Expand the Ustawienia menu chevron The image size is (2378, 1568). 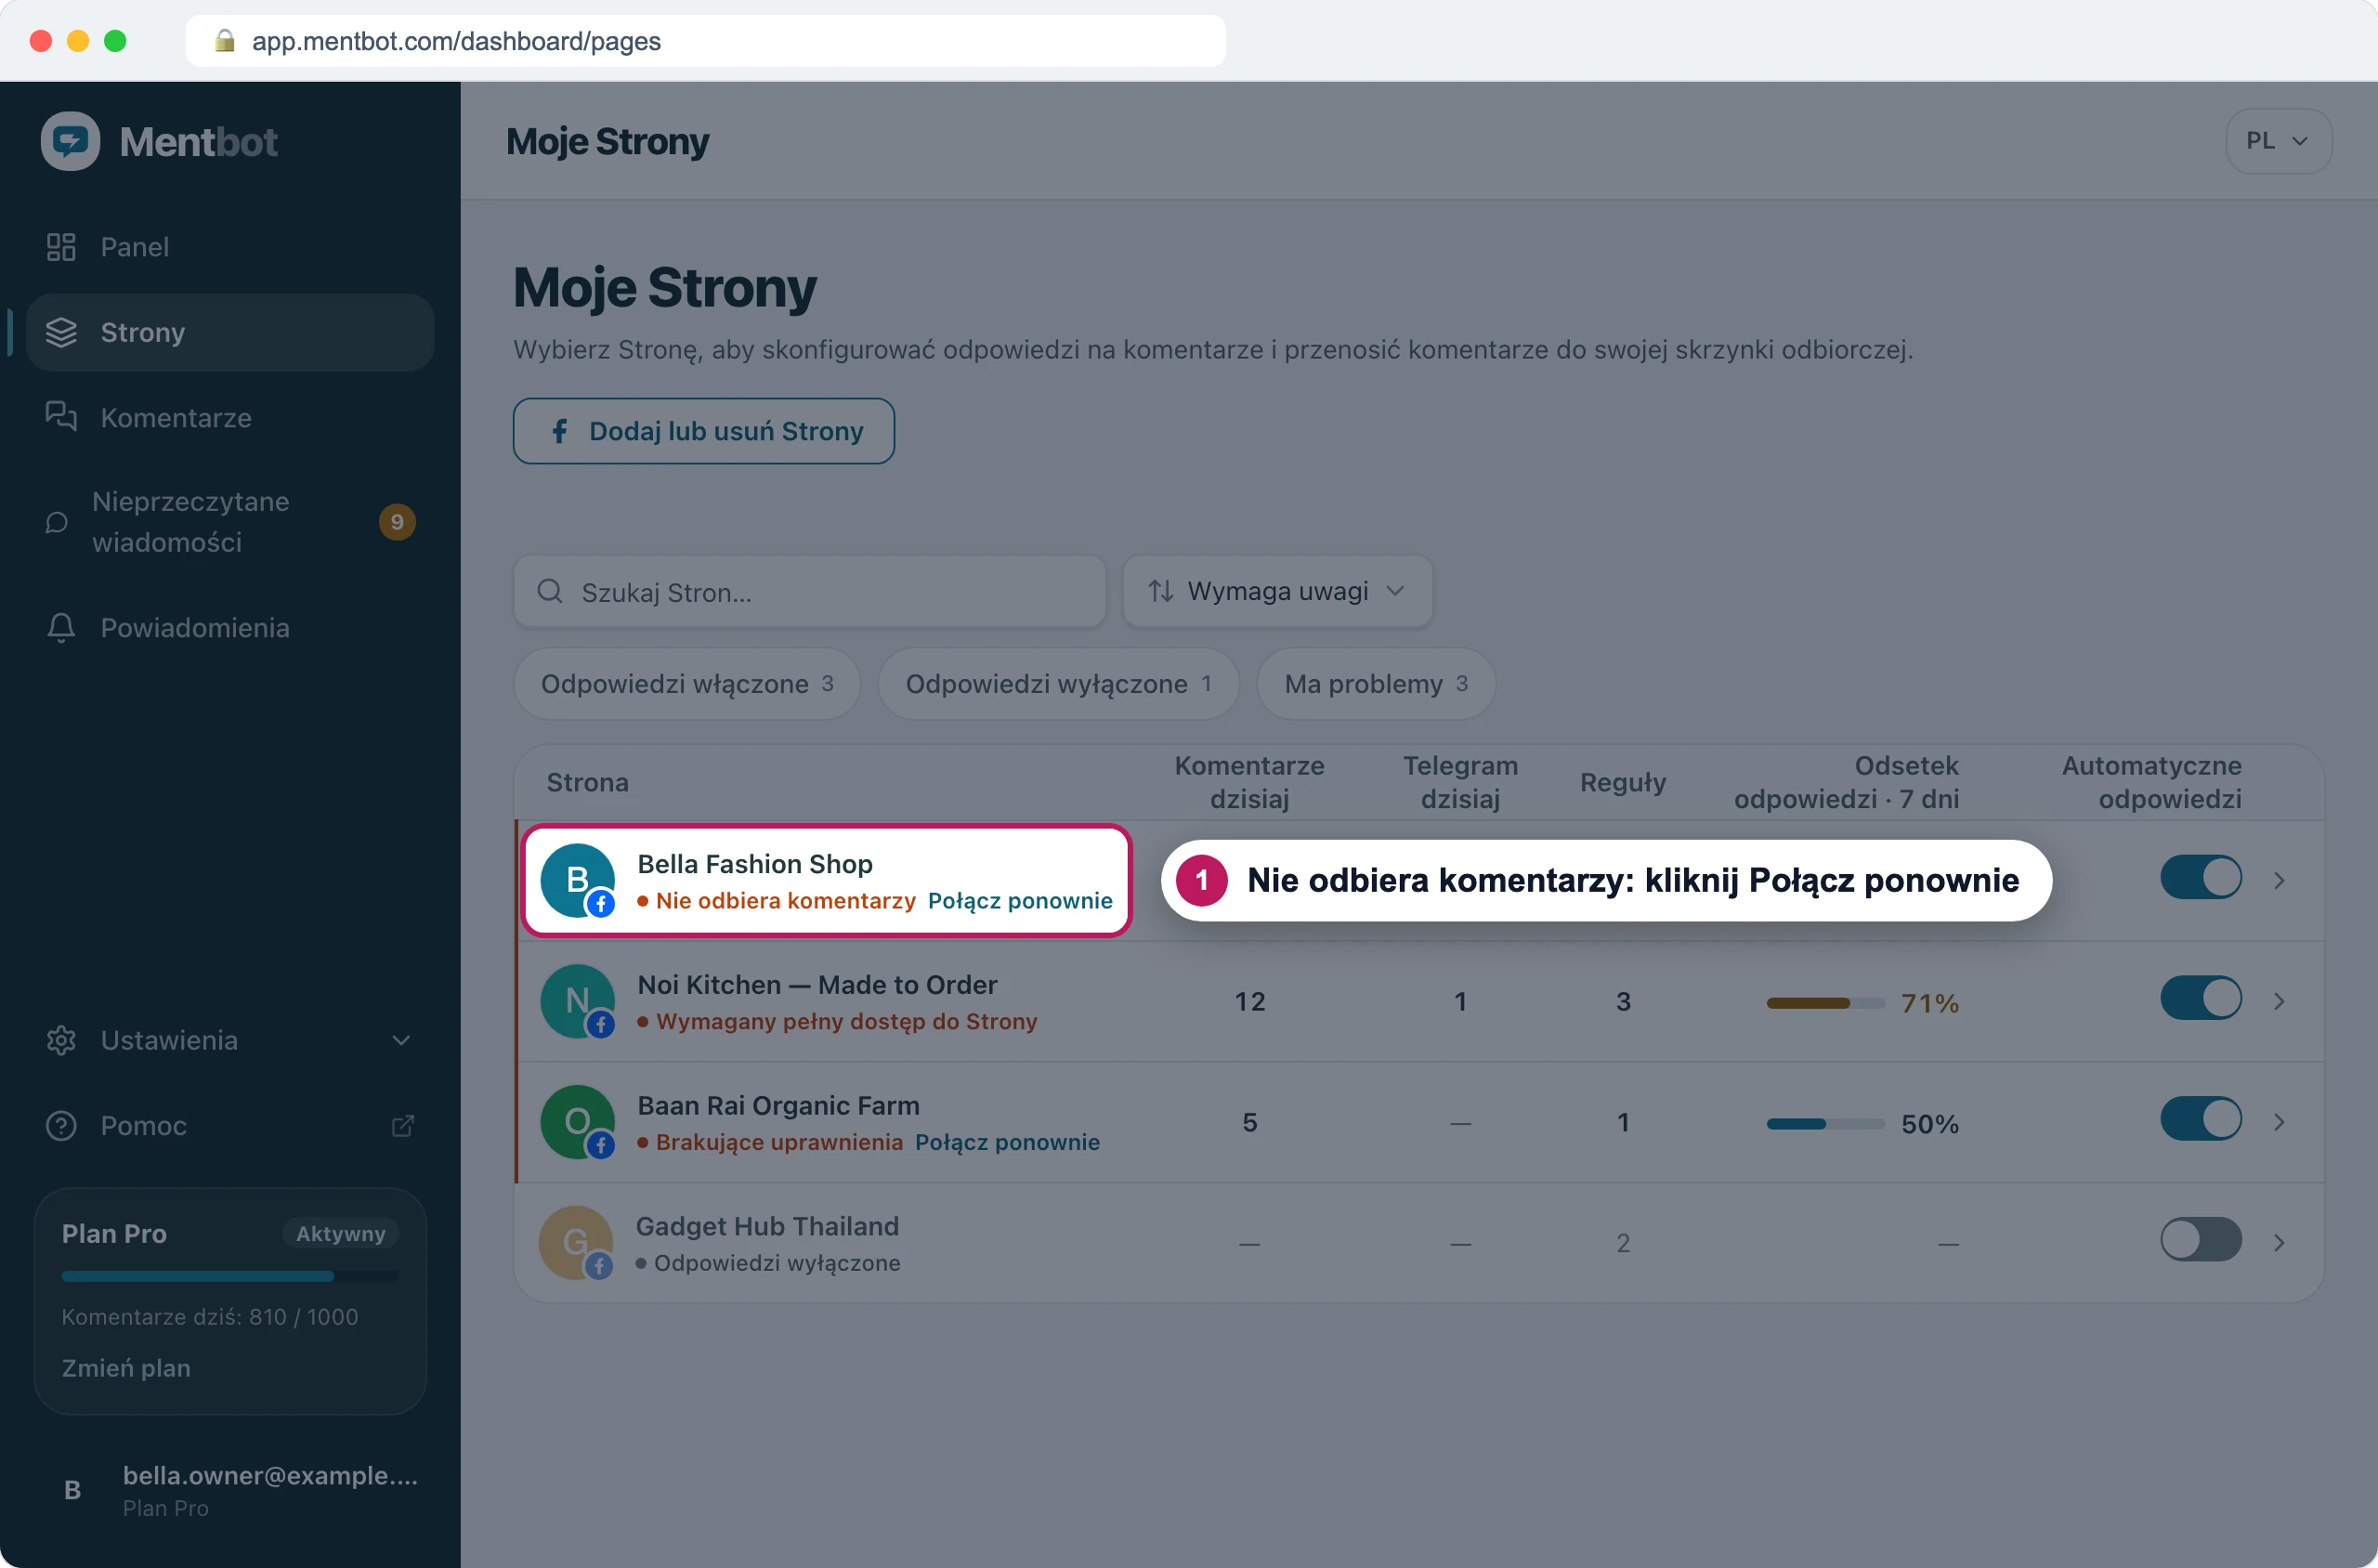point(402,1041)
